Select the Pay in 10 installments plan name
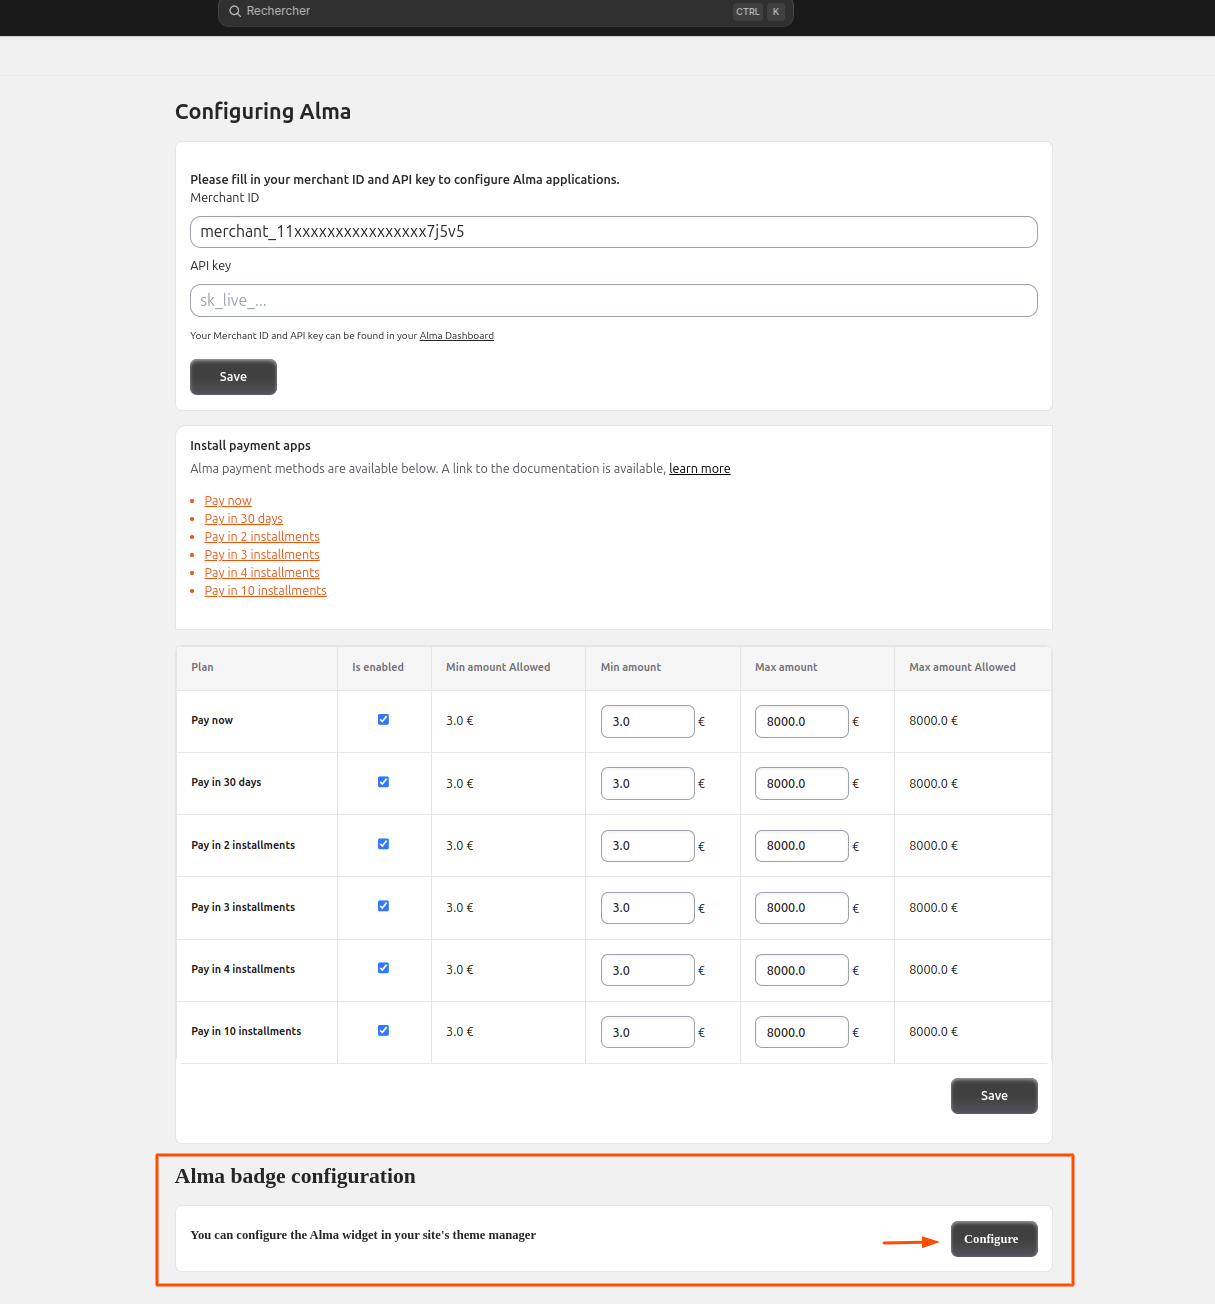 coord(246,1031)
